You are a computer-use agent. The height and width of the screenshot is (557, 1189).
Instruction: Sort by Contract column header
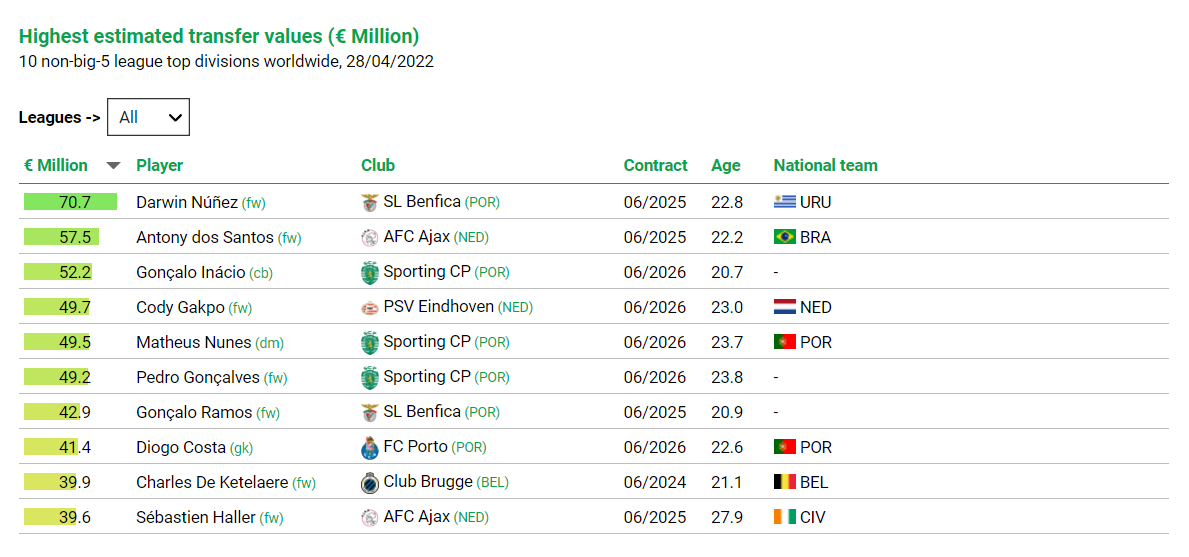(655, 165)
